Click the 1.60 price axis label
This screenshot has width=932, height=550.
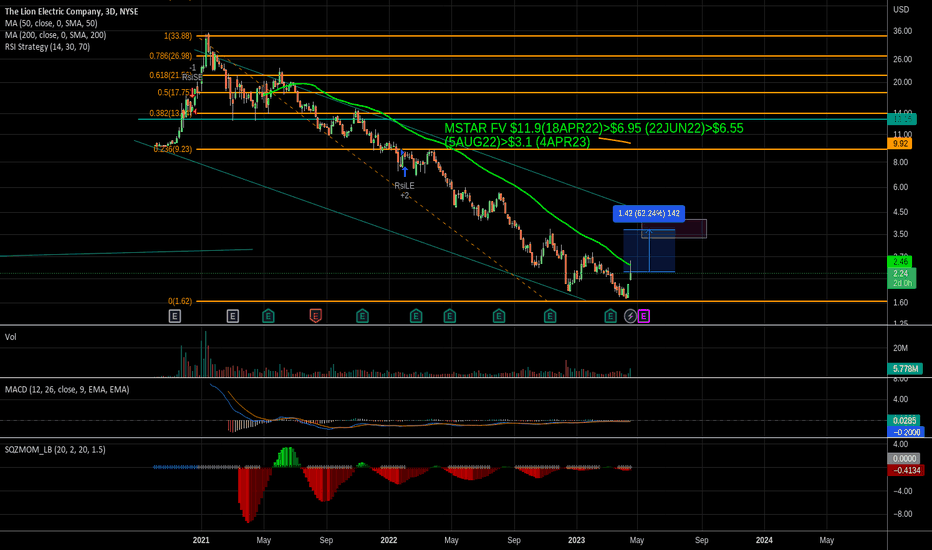point(900,303)
